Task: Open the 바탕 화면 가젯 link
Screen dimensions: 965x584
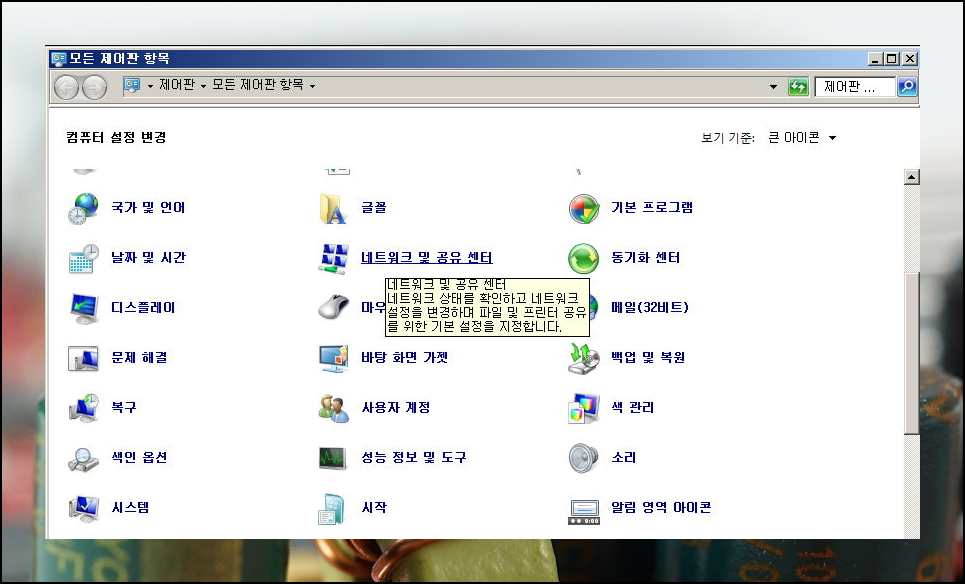Action: (x=404, y=358)
